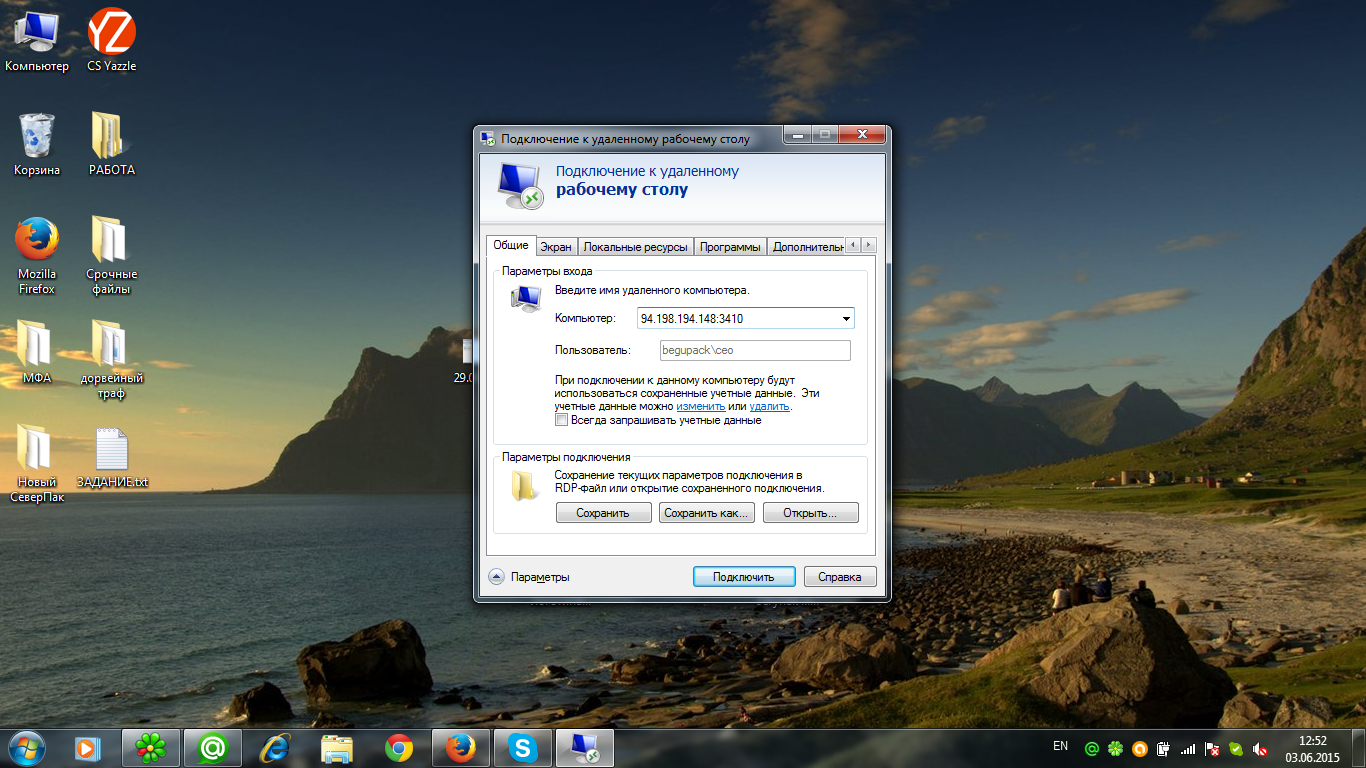
Task: Open the Remote Desktop title bar system icon
Action: (487, 139)
